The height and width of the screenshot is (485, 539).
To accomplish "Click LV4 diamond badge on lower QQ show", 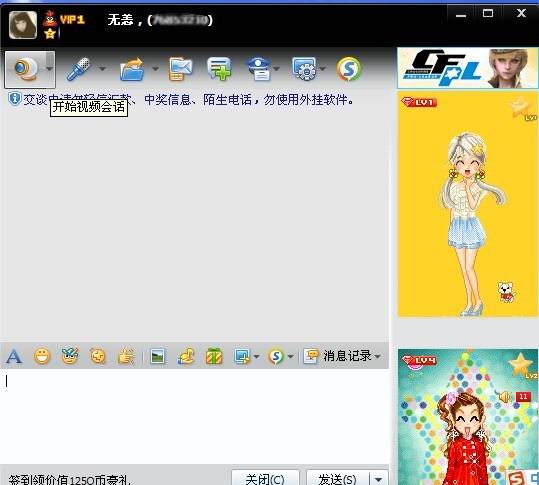I will [419, 360].
